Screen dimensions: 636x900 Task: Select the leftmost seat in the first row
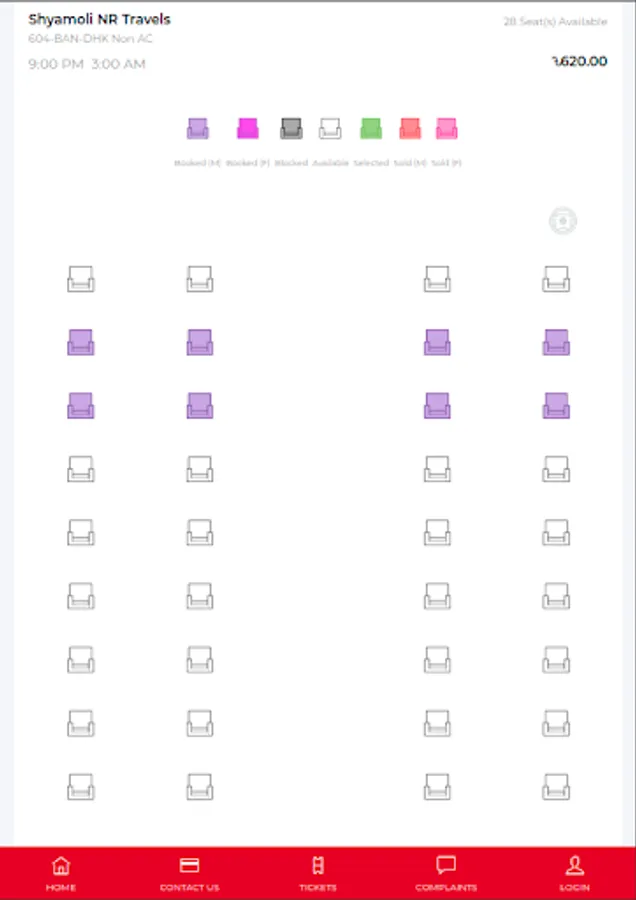pos(81,279)
